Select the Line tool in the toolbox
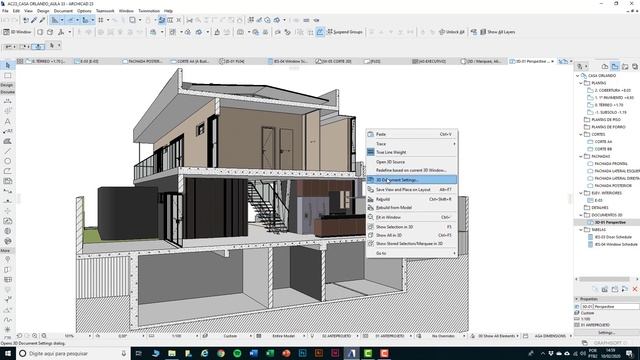Viewport: 640px width, 360px height. pyautogui.click(x=7, y=151)
